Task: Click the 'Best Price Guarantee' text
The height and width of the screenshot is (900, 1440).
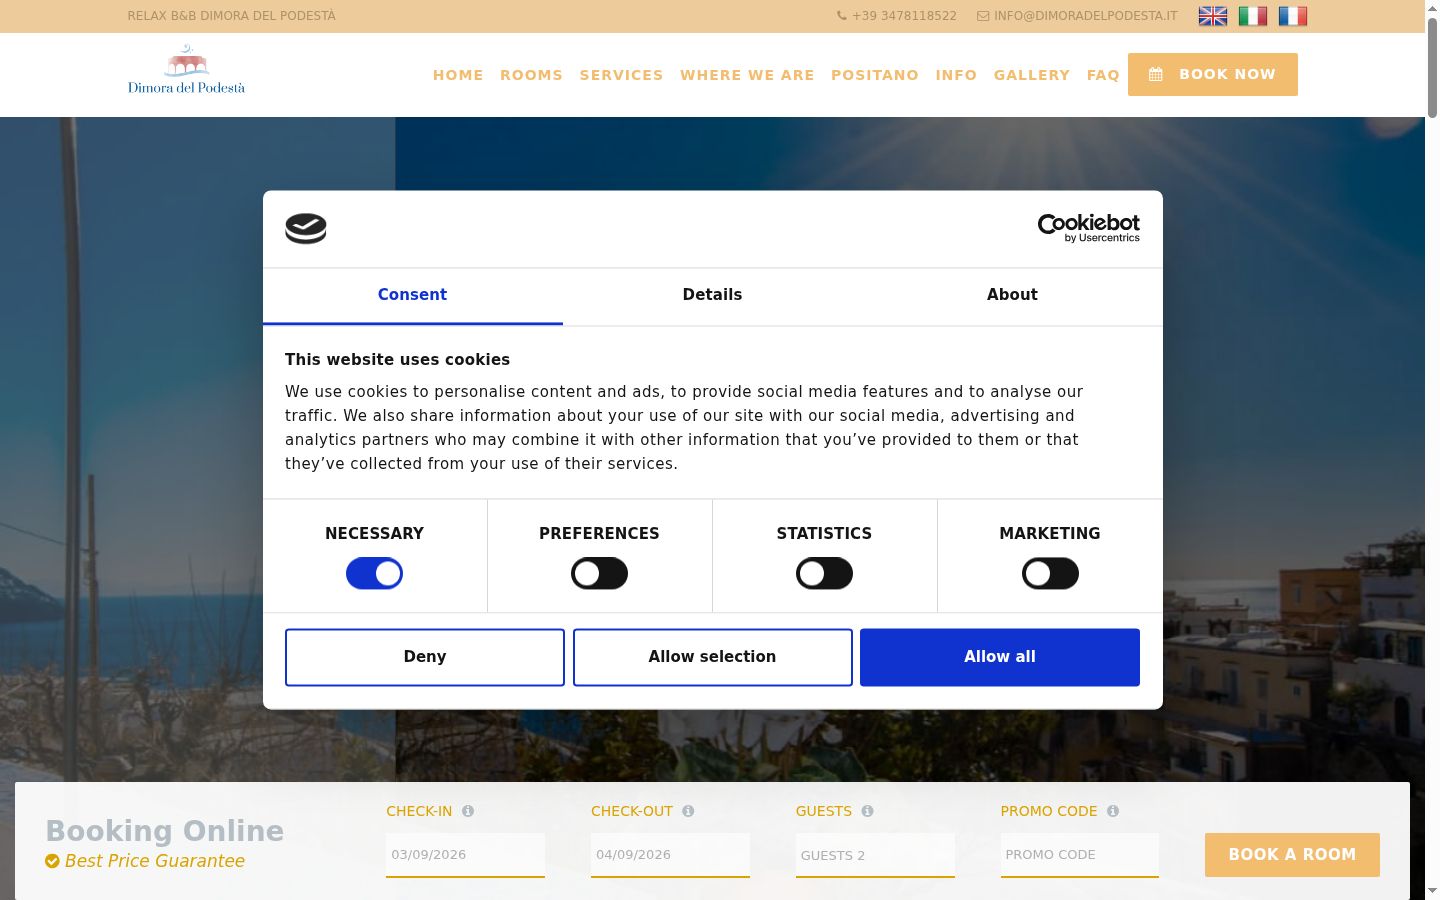Action: coord(155,861)
